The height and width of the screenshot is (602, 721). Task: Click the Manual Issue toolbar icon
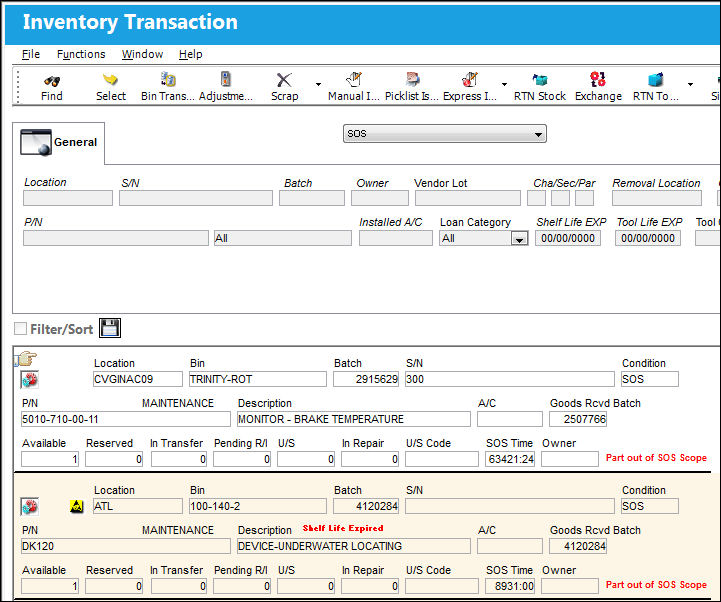[x=354, y=80]
